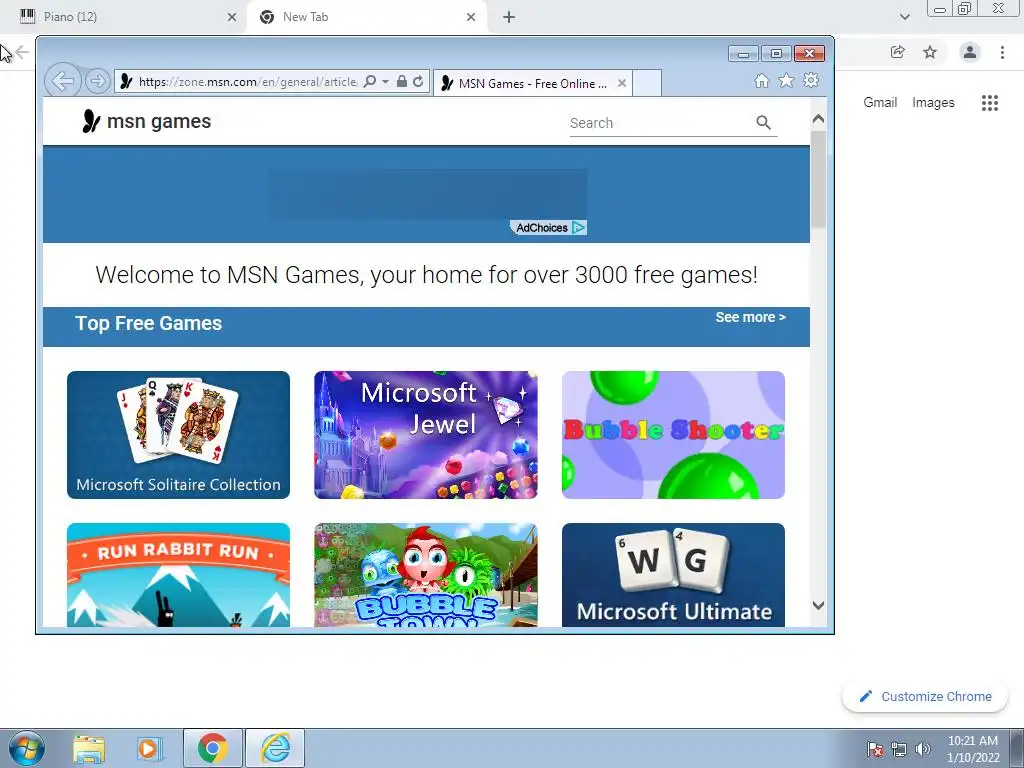This screenshot has height=768, width=1024.
Task: Open Chrome three-dot menu
Action: pyautogui.click(x=1002, y=52)
